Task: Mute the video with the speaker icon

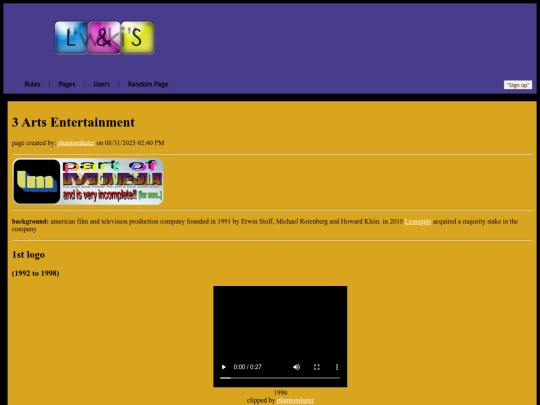Action: coord(296,367)
